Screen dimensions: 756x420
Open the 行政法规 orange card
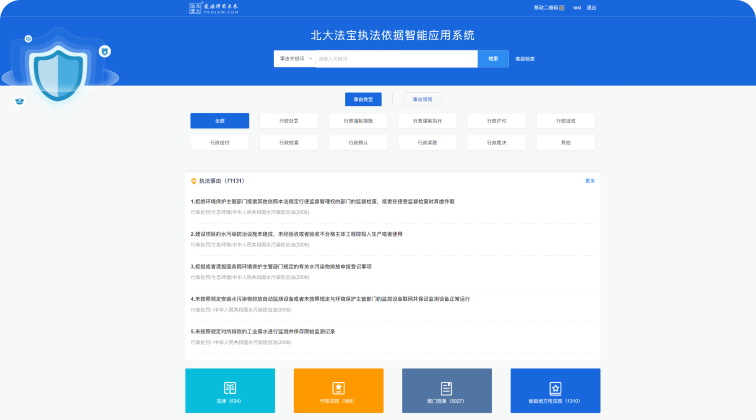click(x=338, y=391)
